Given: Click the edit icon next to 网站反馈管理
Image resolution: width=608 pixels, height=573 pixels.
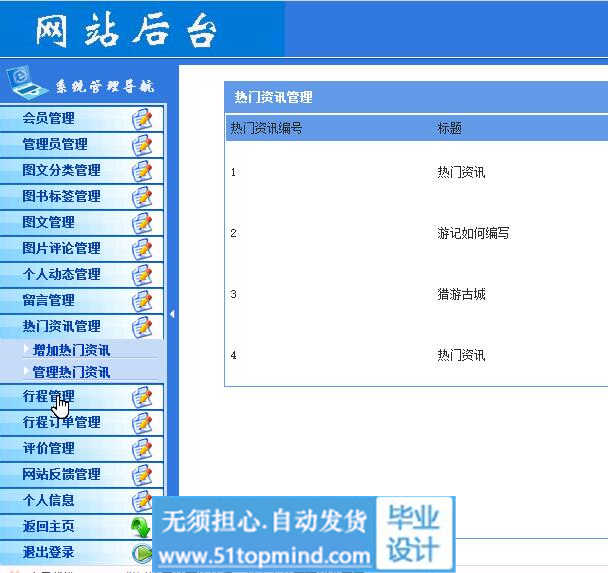Looking at the screenshot, I should pos(142,474).
